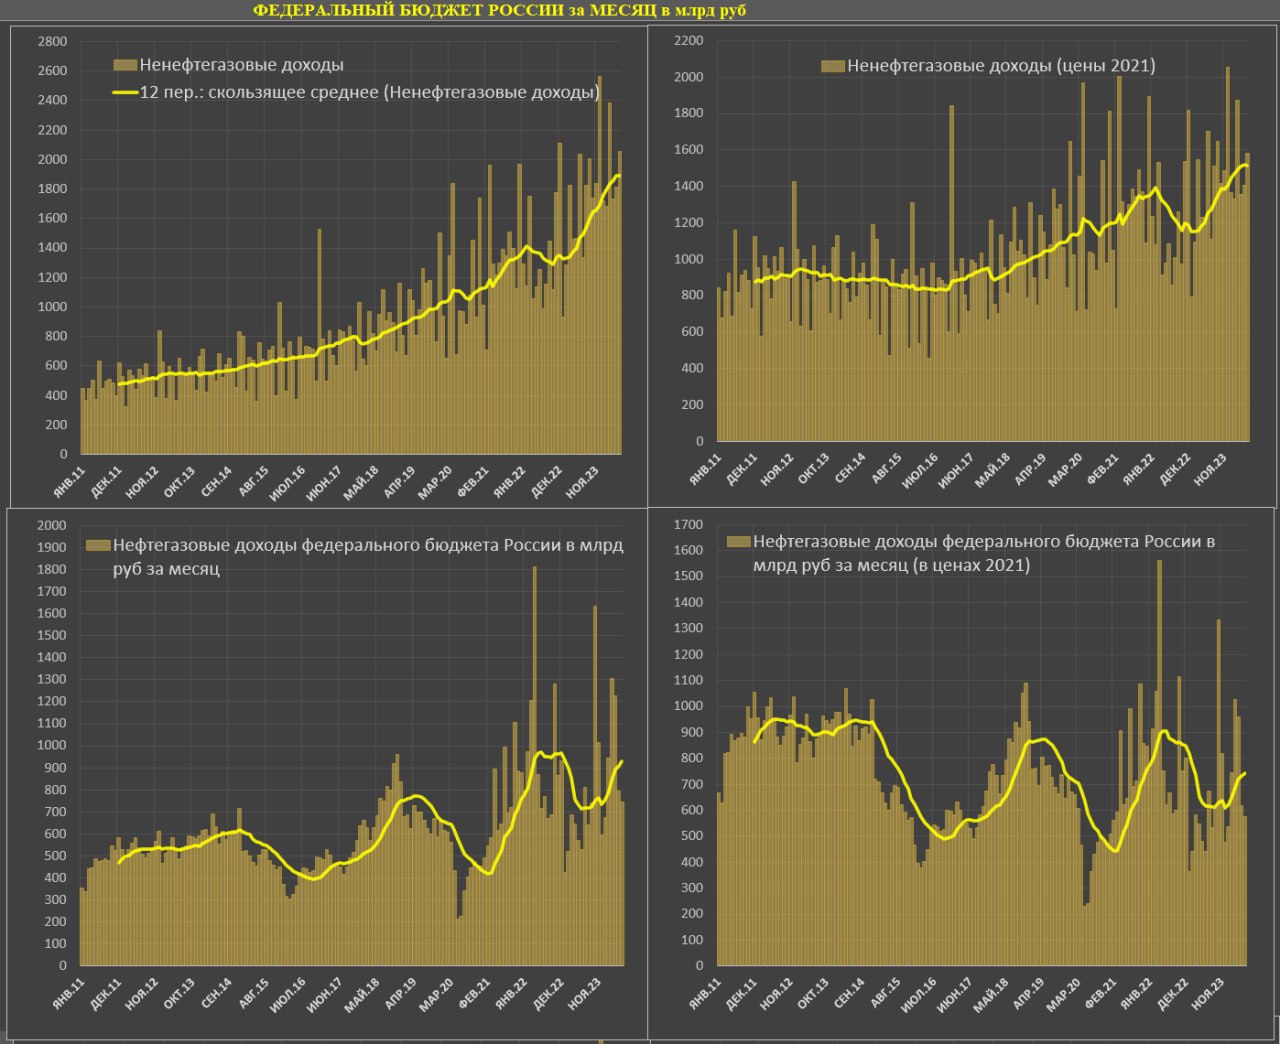Click the 2800 y-axis label in top-left chart
This screenshot has height=1044, width=1280.
coord(52,41)
